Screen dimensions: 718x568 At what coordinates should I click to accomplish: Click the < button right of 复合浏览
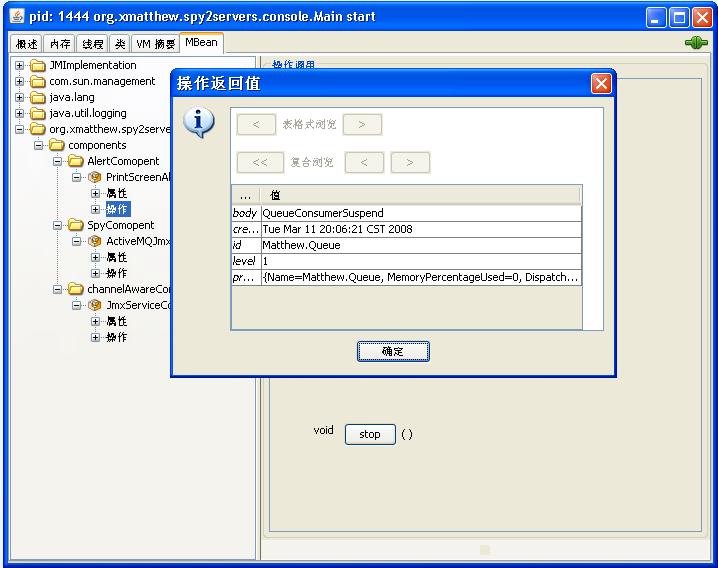click(x=364, y=163)
